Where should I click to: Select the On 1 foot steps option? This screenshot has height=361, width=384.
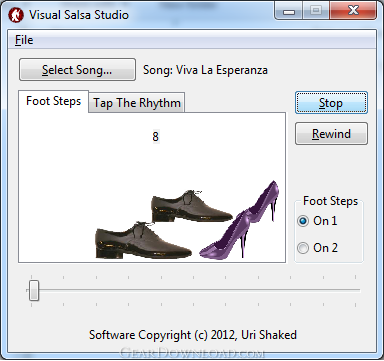click(317, 221)
